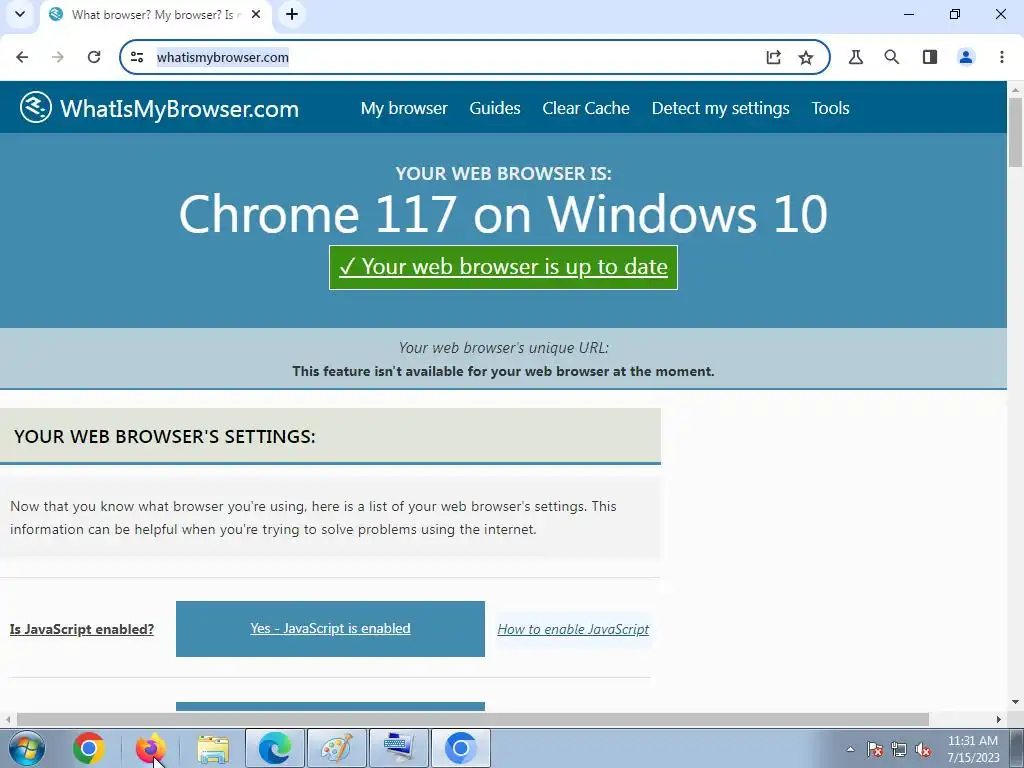Click the horizontal scrollbar thumb

point(473,719)
